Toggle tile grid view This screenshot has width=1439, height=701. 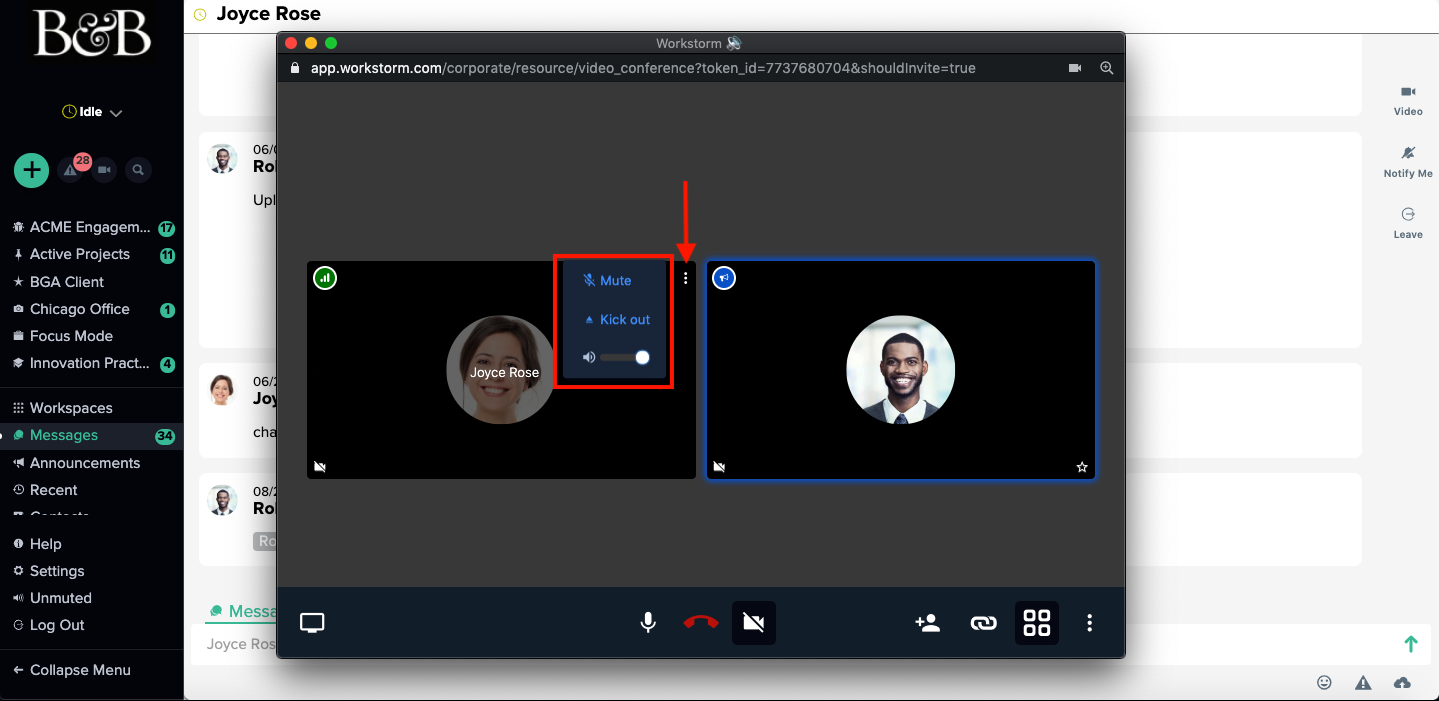click(1037, 623)
